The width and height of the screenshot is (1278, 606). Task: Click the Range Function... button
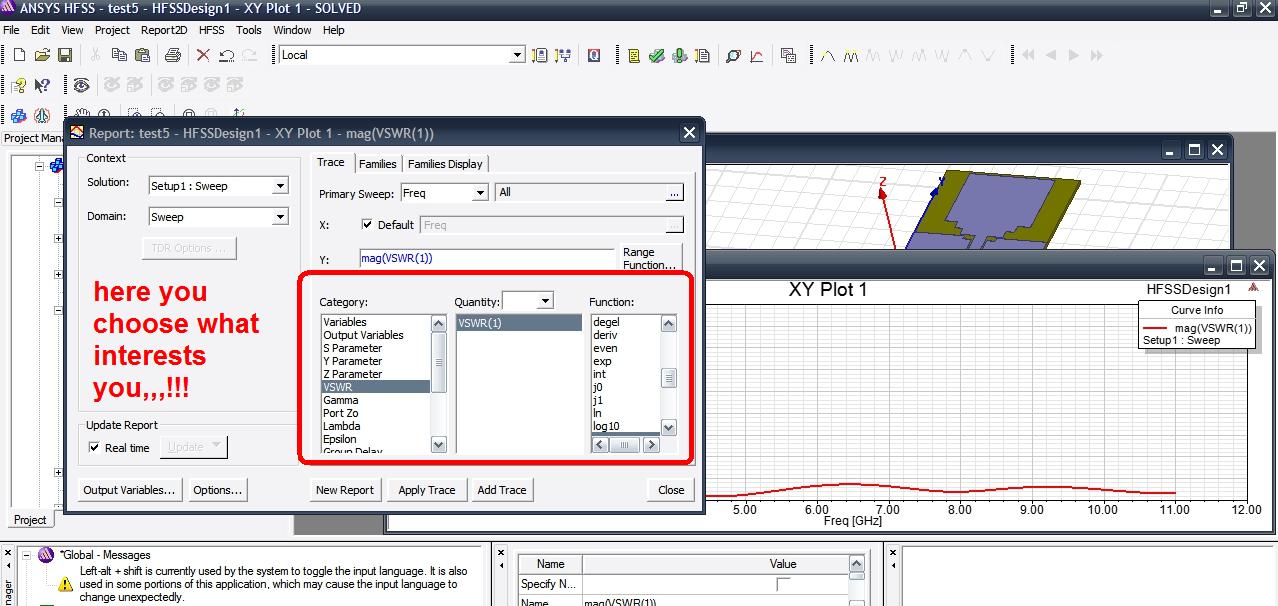pos(650,259)
